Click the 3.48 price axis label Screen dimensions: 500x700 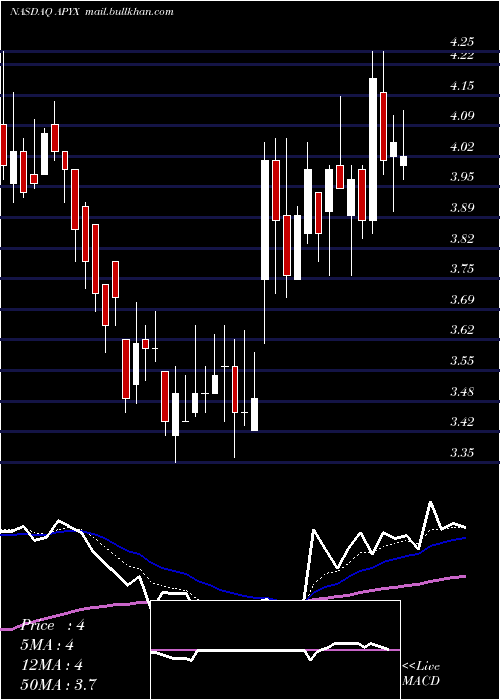[462, 391]
